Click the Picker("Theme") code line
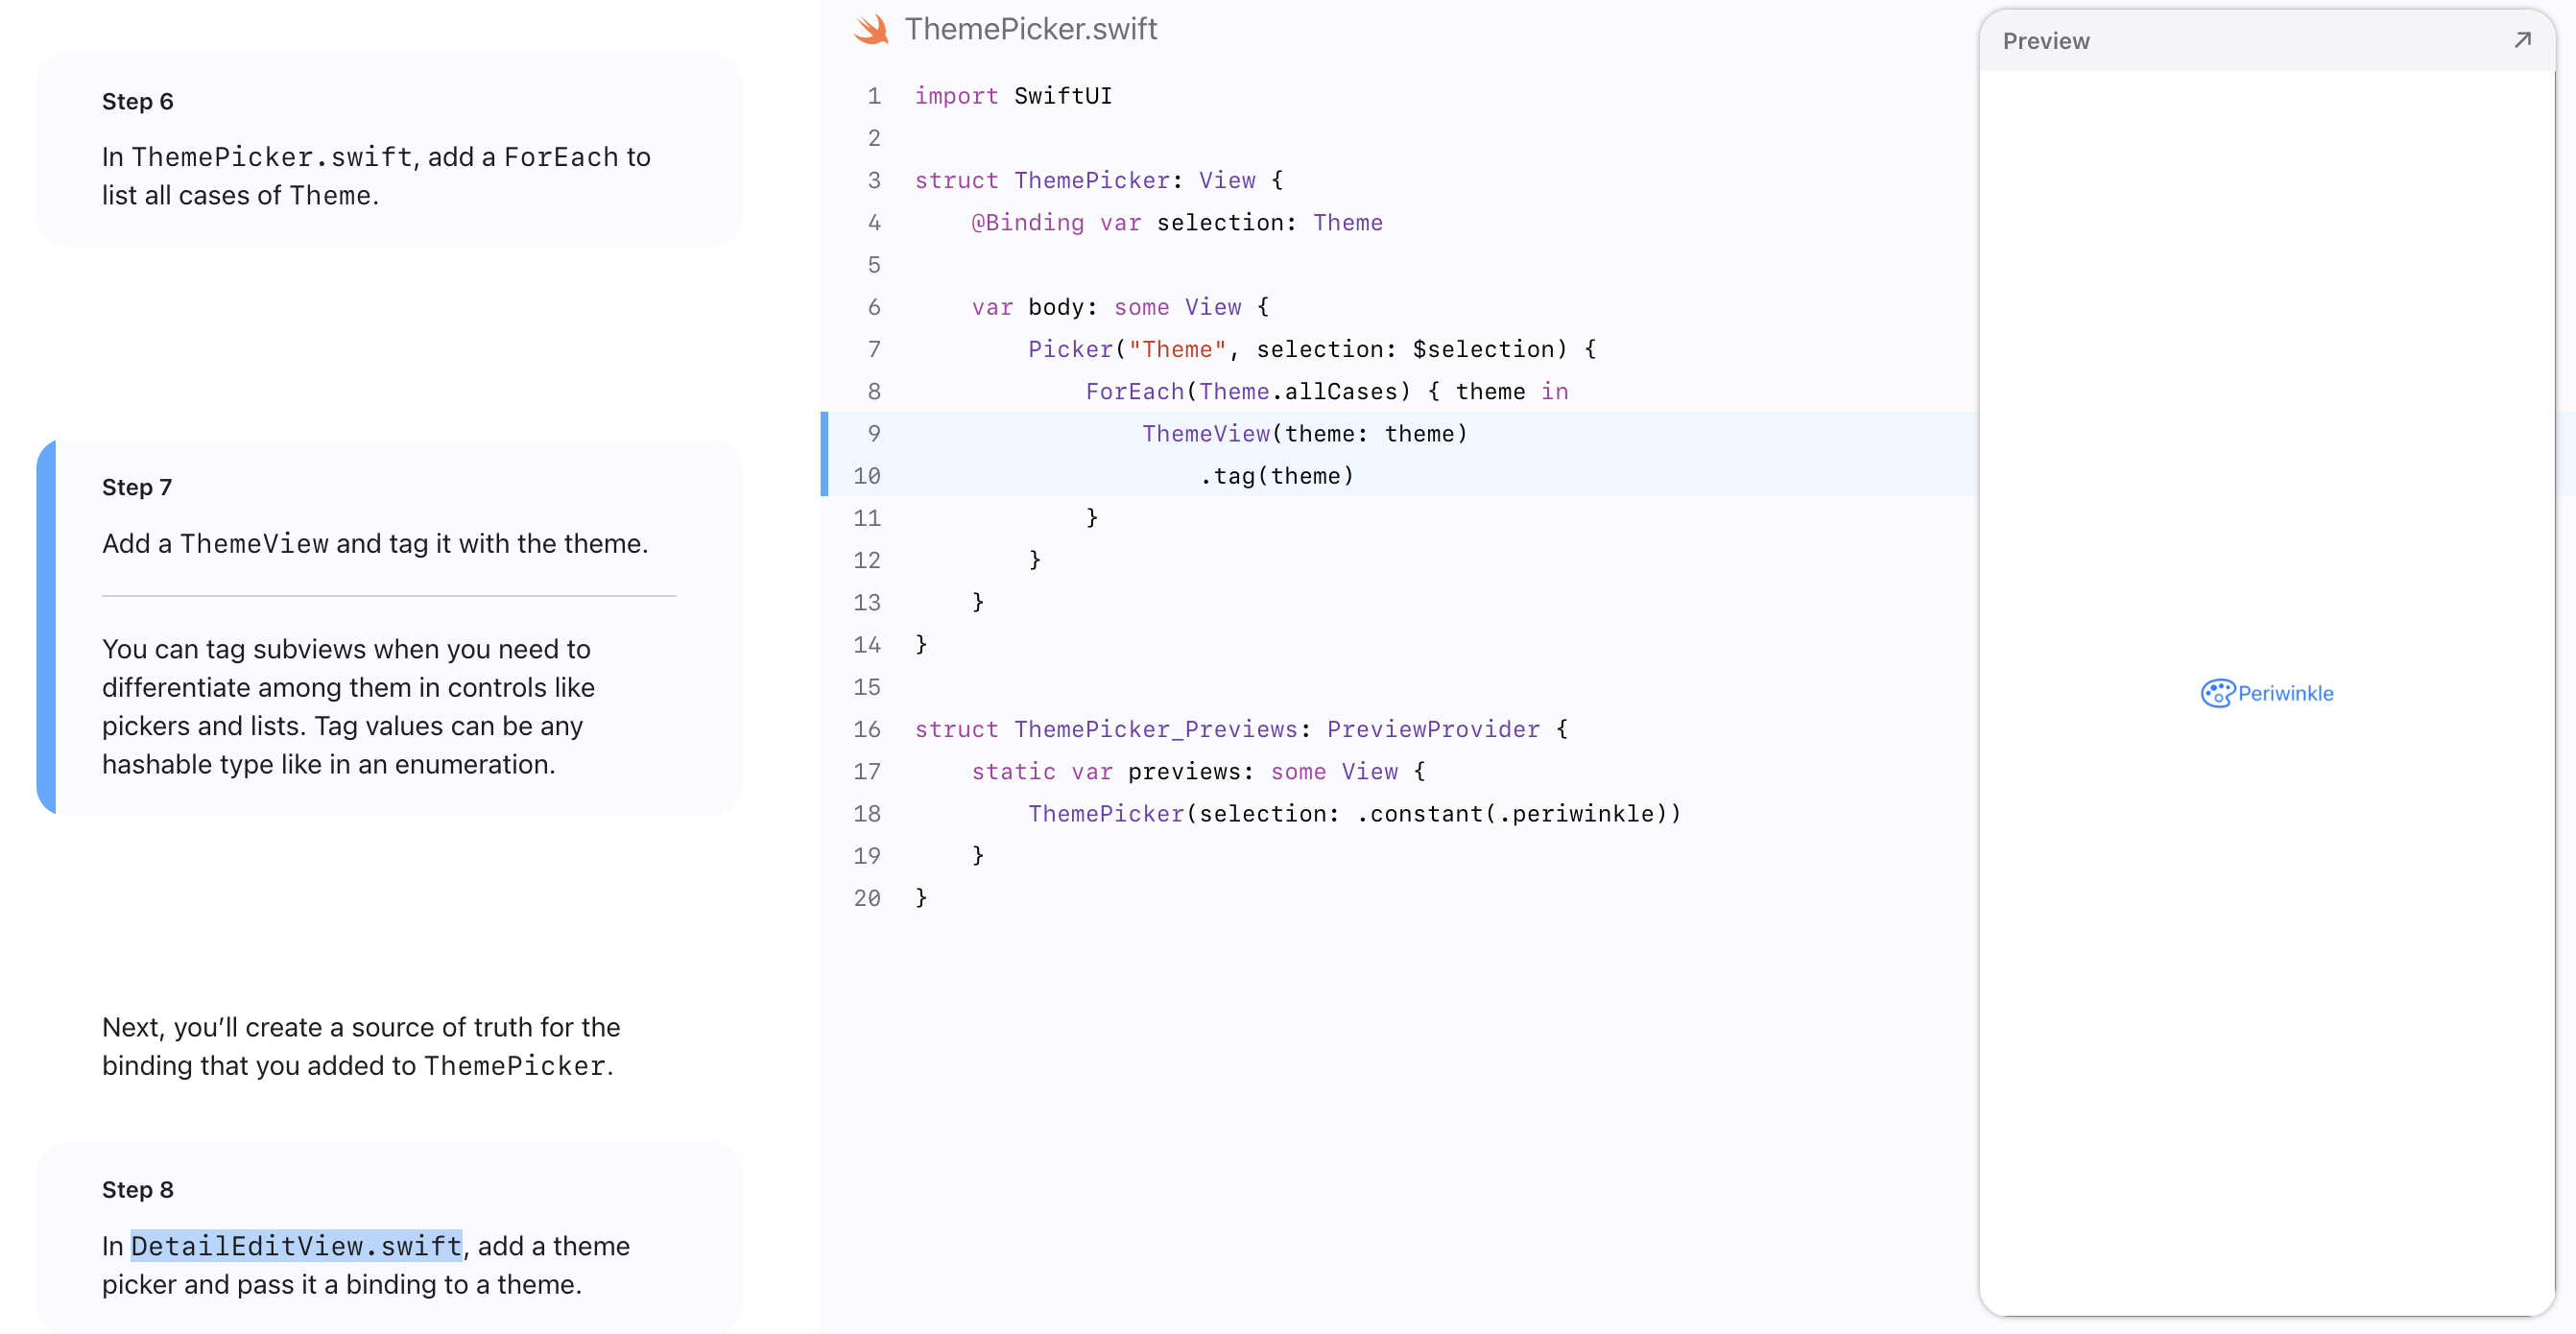 click(x=1311, y=349)
